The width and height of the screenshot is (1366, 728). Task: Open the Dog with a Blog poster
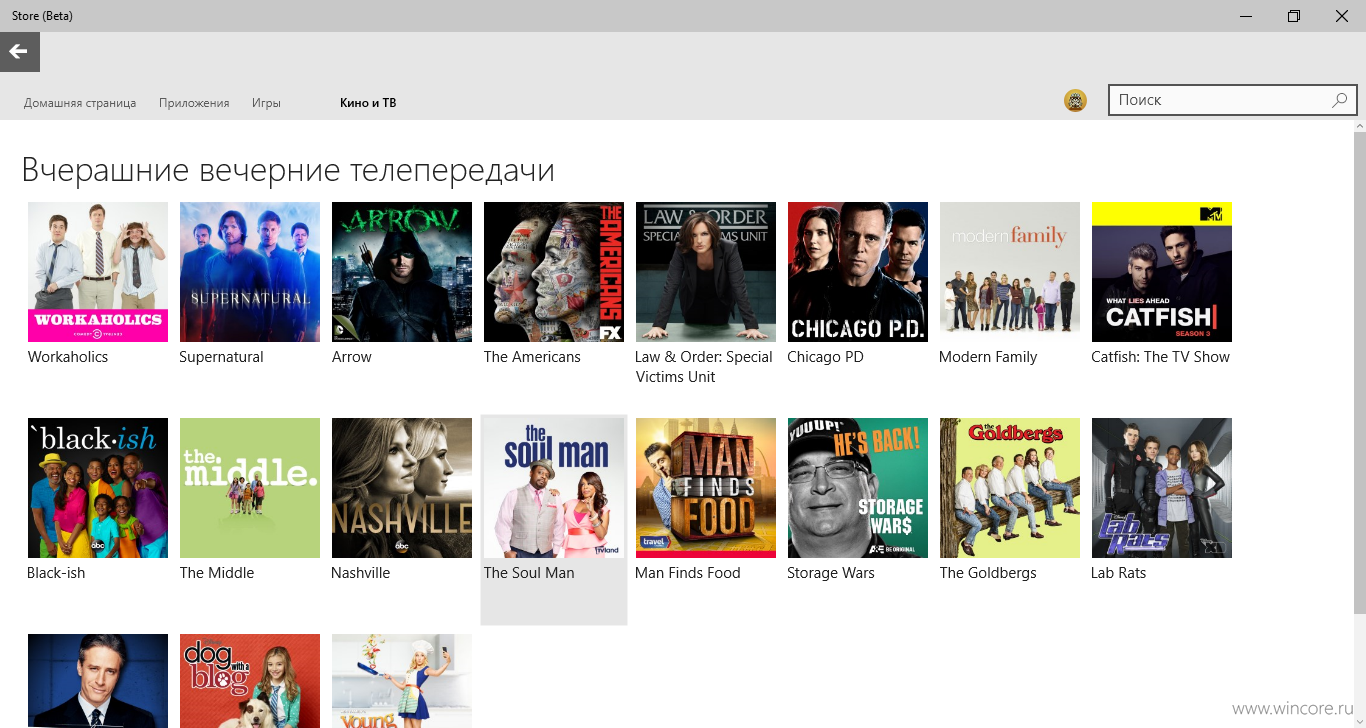(x=250, y=681)
